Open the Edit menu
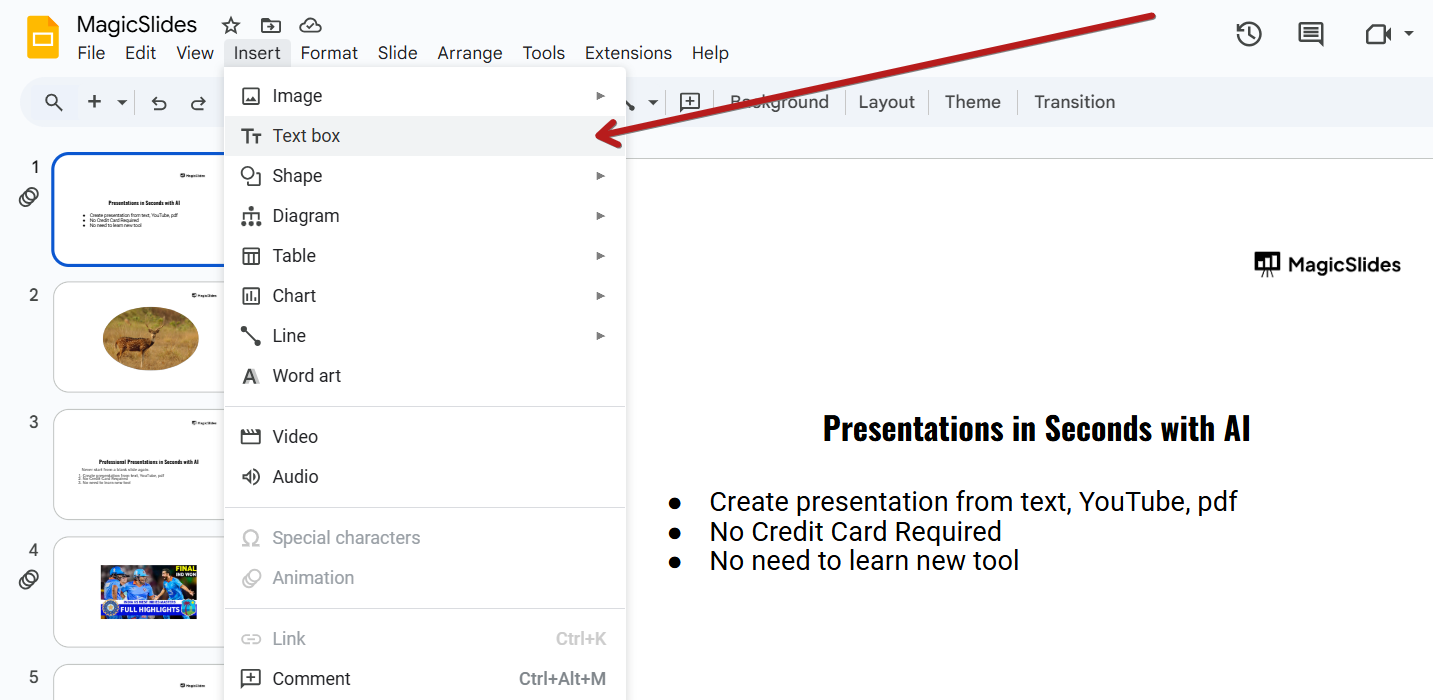The image size is (1433, 700). (x=140, y=53)
